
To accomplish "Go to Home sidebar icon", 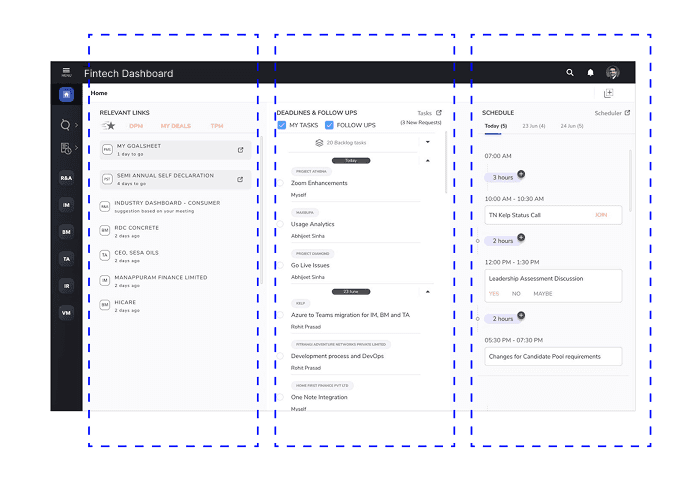I will coord(66,94).
